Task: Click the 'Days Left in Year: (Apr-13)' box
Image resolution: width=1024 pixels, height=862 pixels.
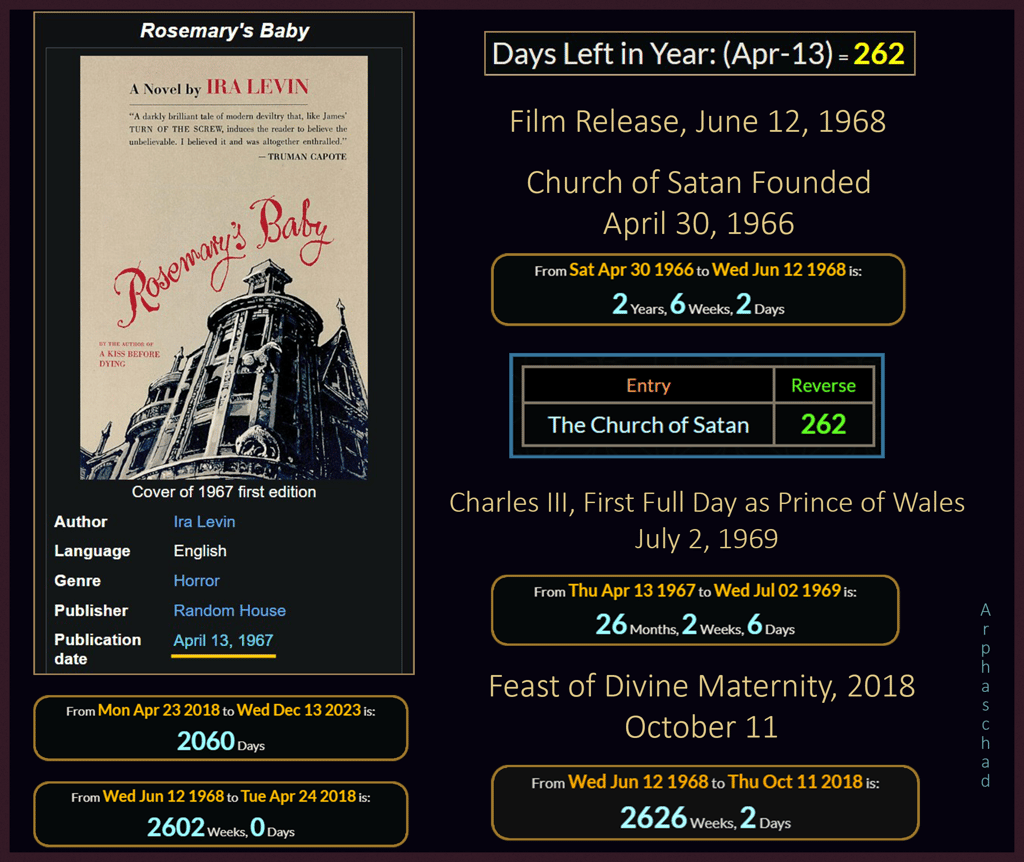Action: [x=699, y=54]
